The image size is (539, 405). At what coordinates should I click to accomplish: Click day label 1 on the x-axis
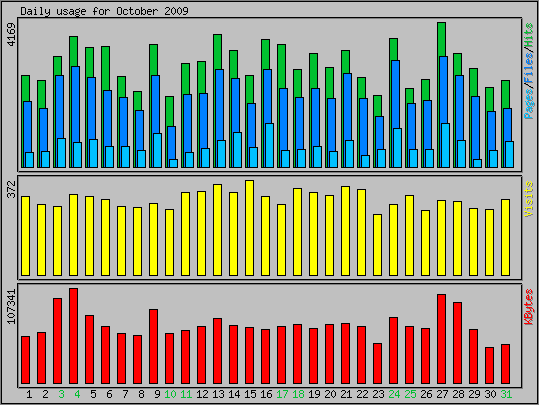29,394
